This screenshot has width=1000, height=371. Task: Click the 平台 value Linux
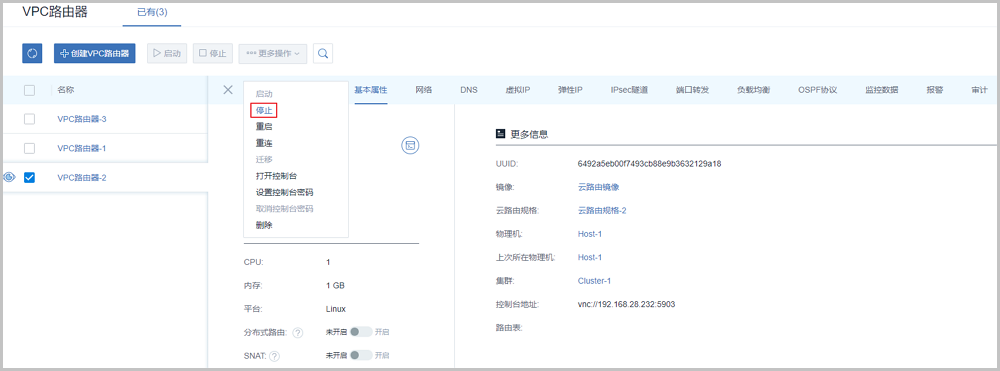(335, 309)
